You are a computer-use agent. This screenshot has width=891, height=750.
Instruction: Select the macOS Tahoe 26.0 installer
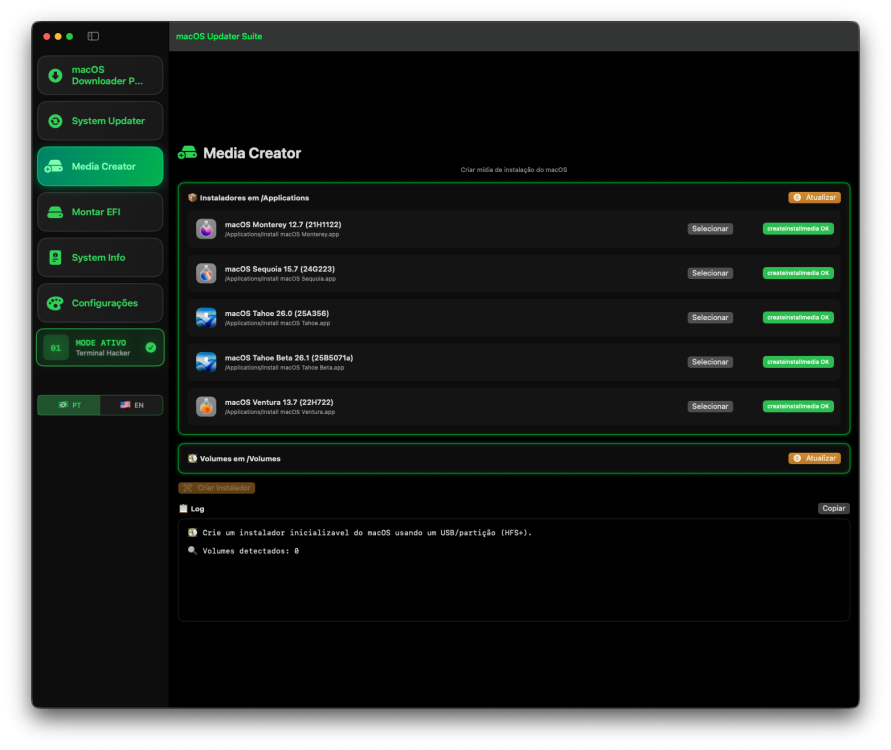coord(710,318)
